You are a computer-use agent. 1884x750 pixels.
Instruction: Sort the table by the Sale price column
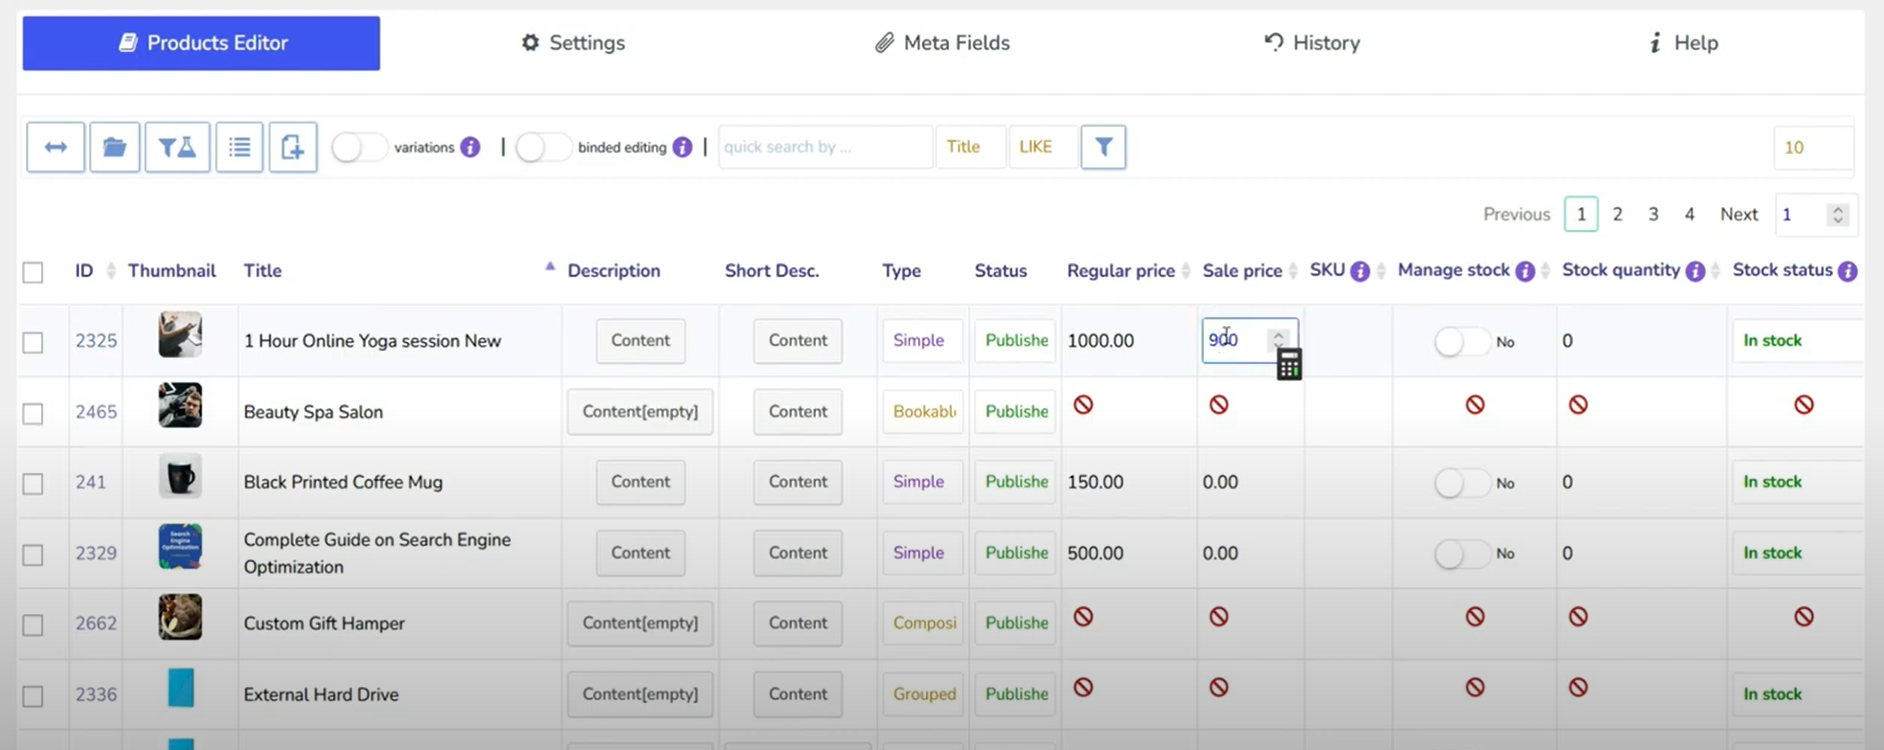tap(1293, 271)
